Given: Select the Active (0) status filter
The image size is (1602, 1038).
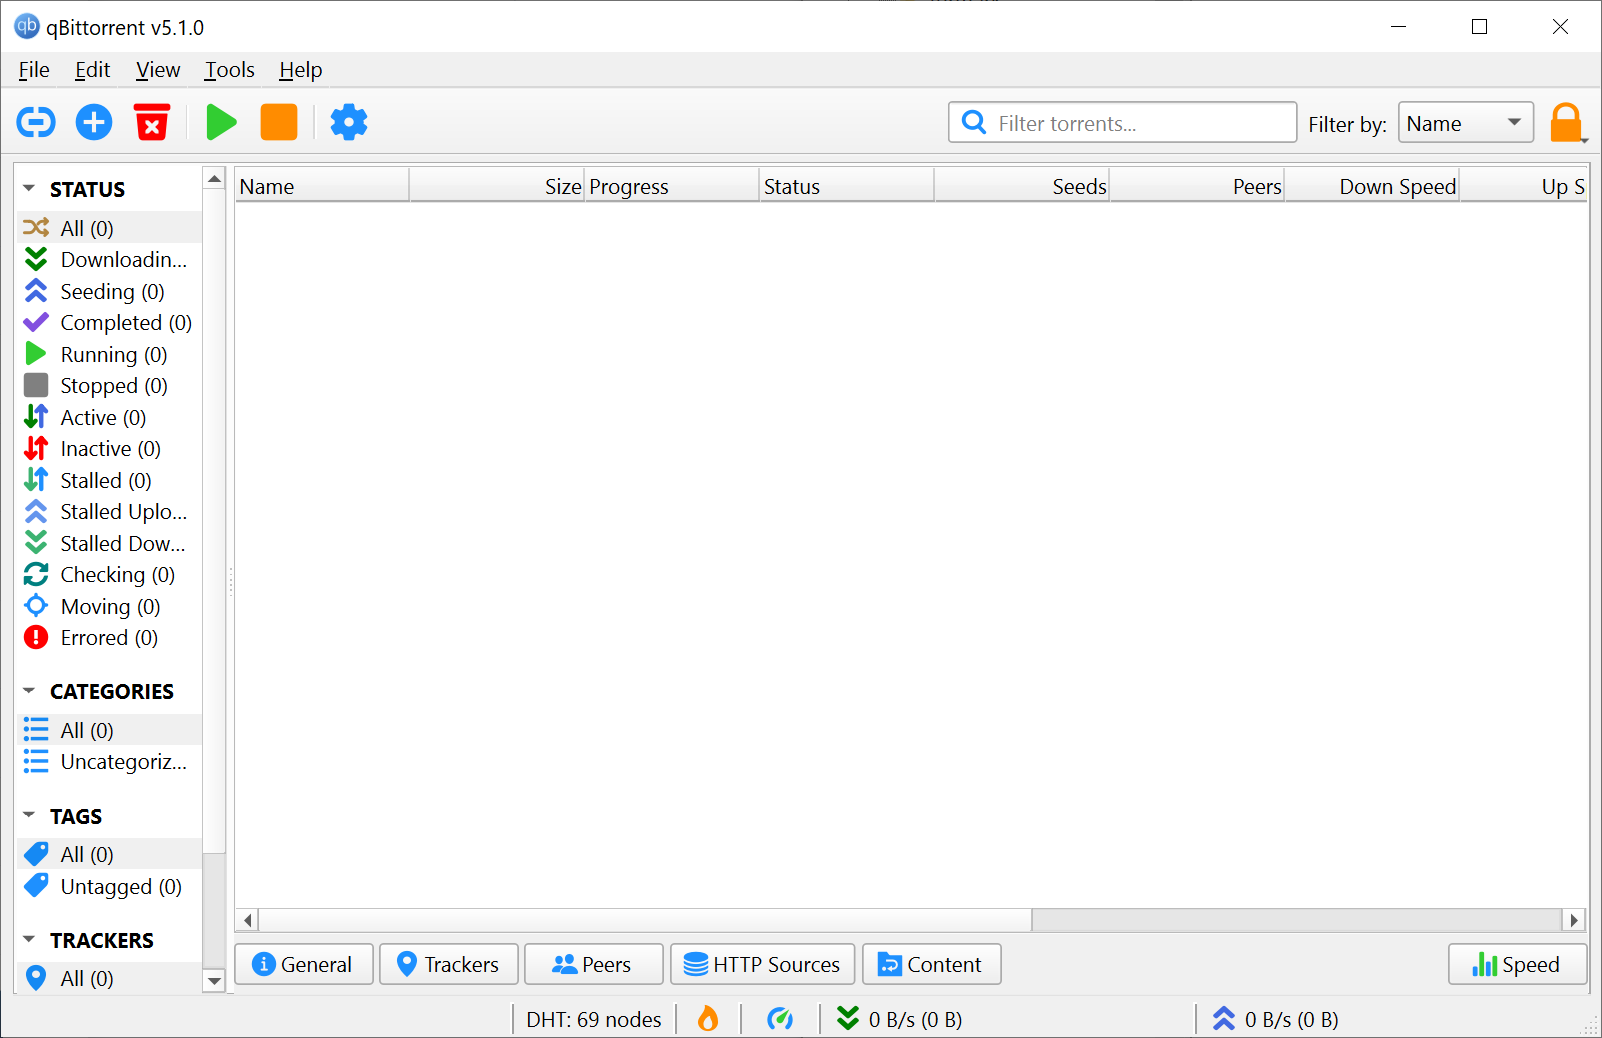Looking at the screenshot, I should click(109, 417).
